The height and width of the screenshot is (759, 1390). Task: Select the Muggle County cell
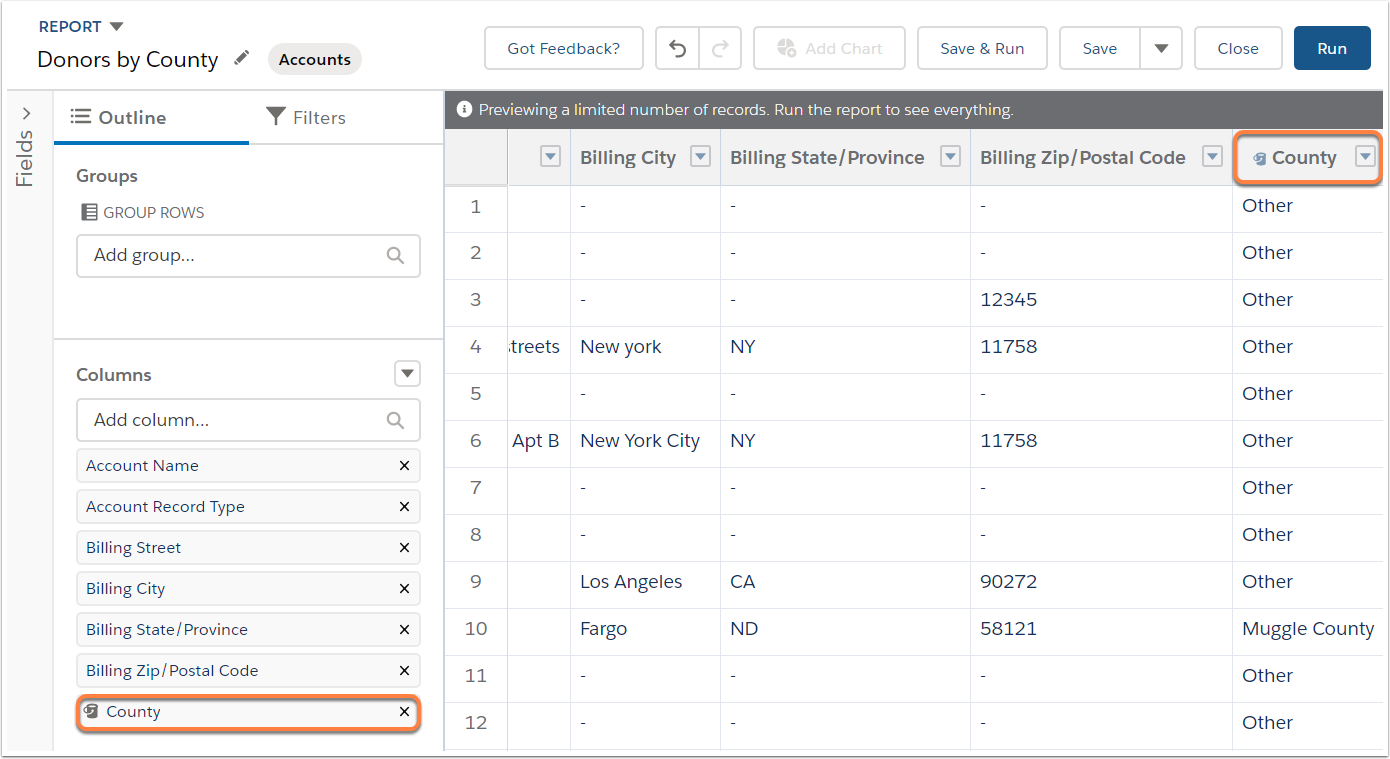coord(1308,629)
